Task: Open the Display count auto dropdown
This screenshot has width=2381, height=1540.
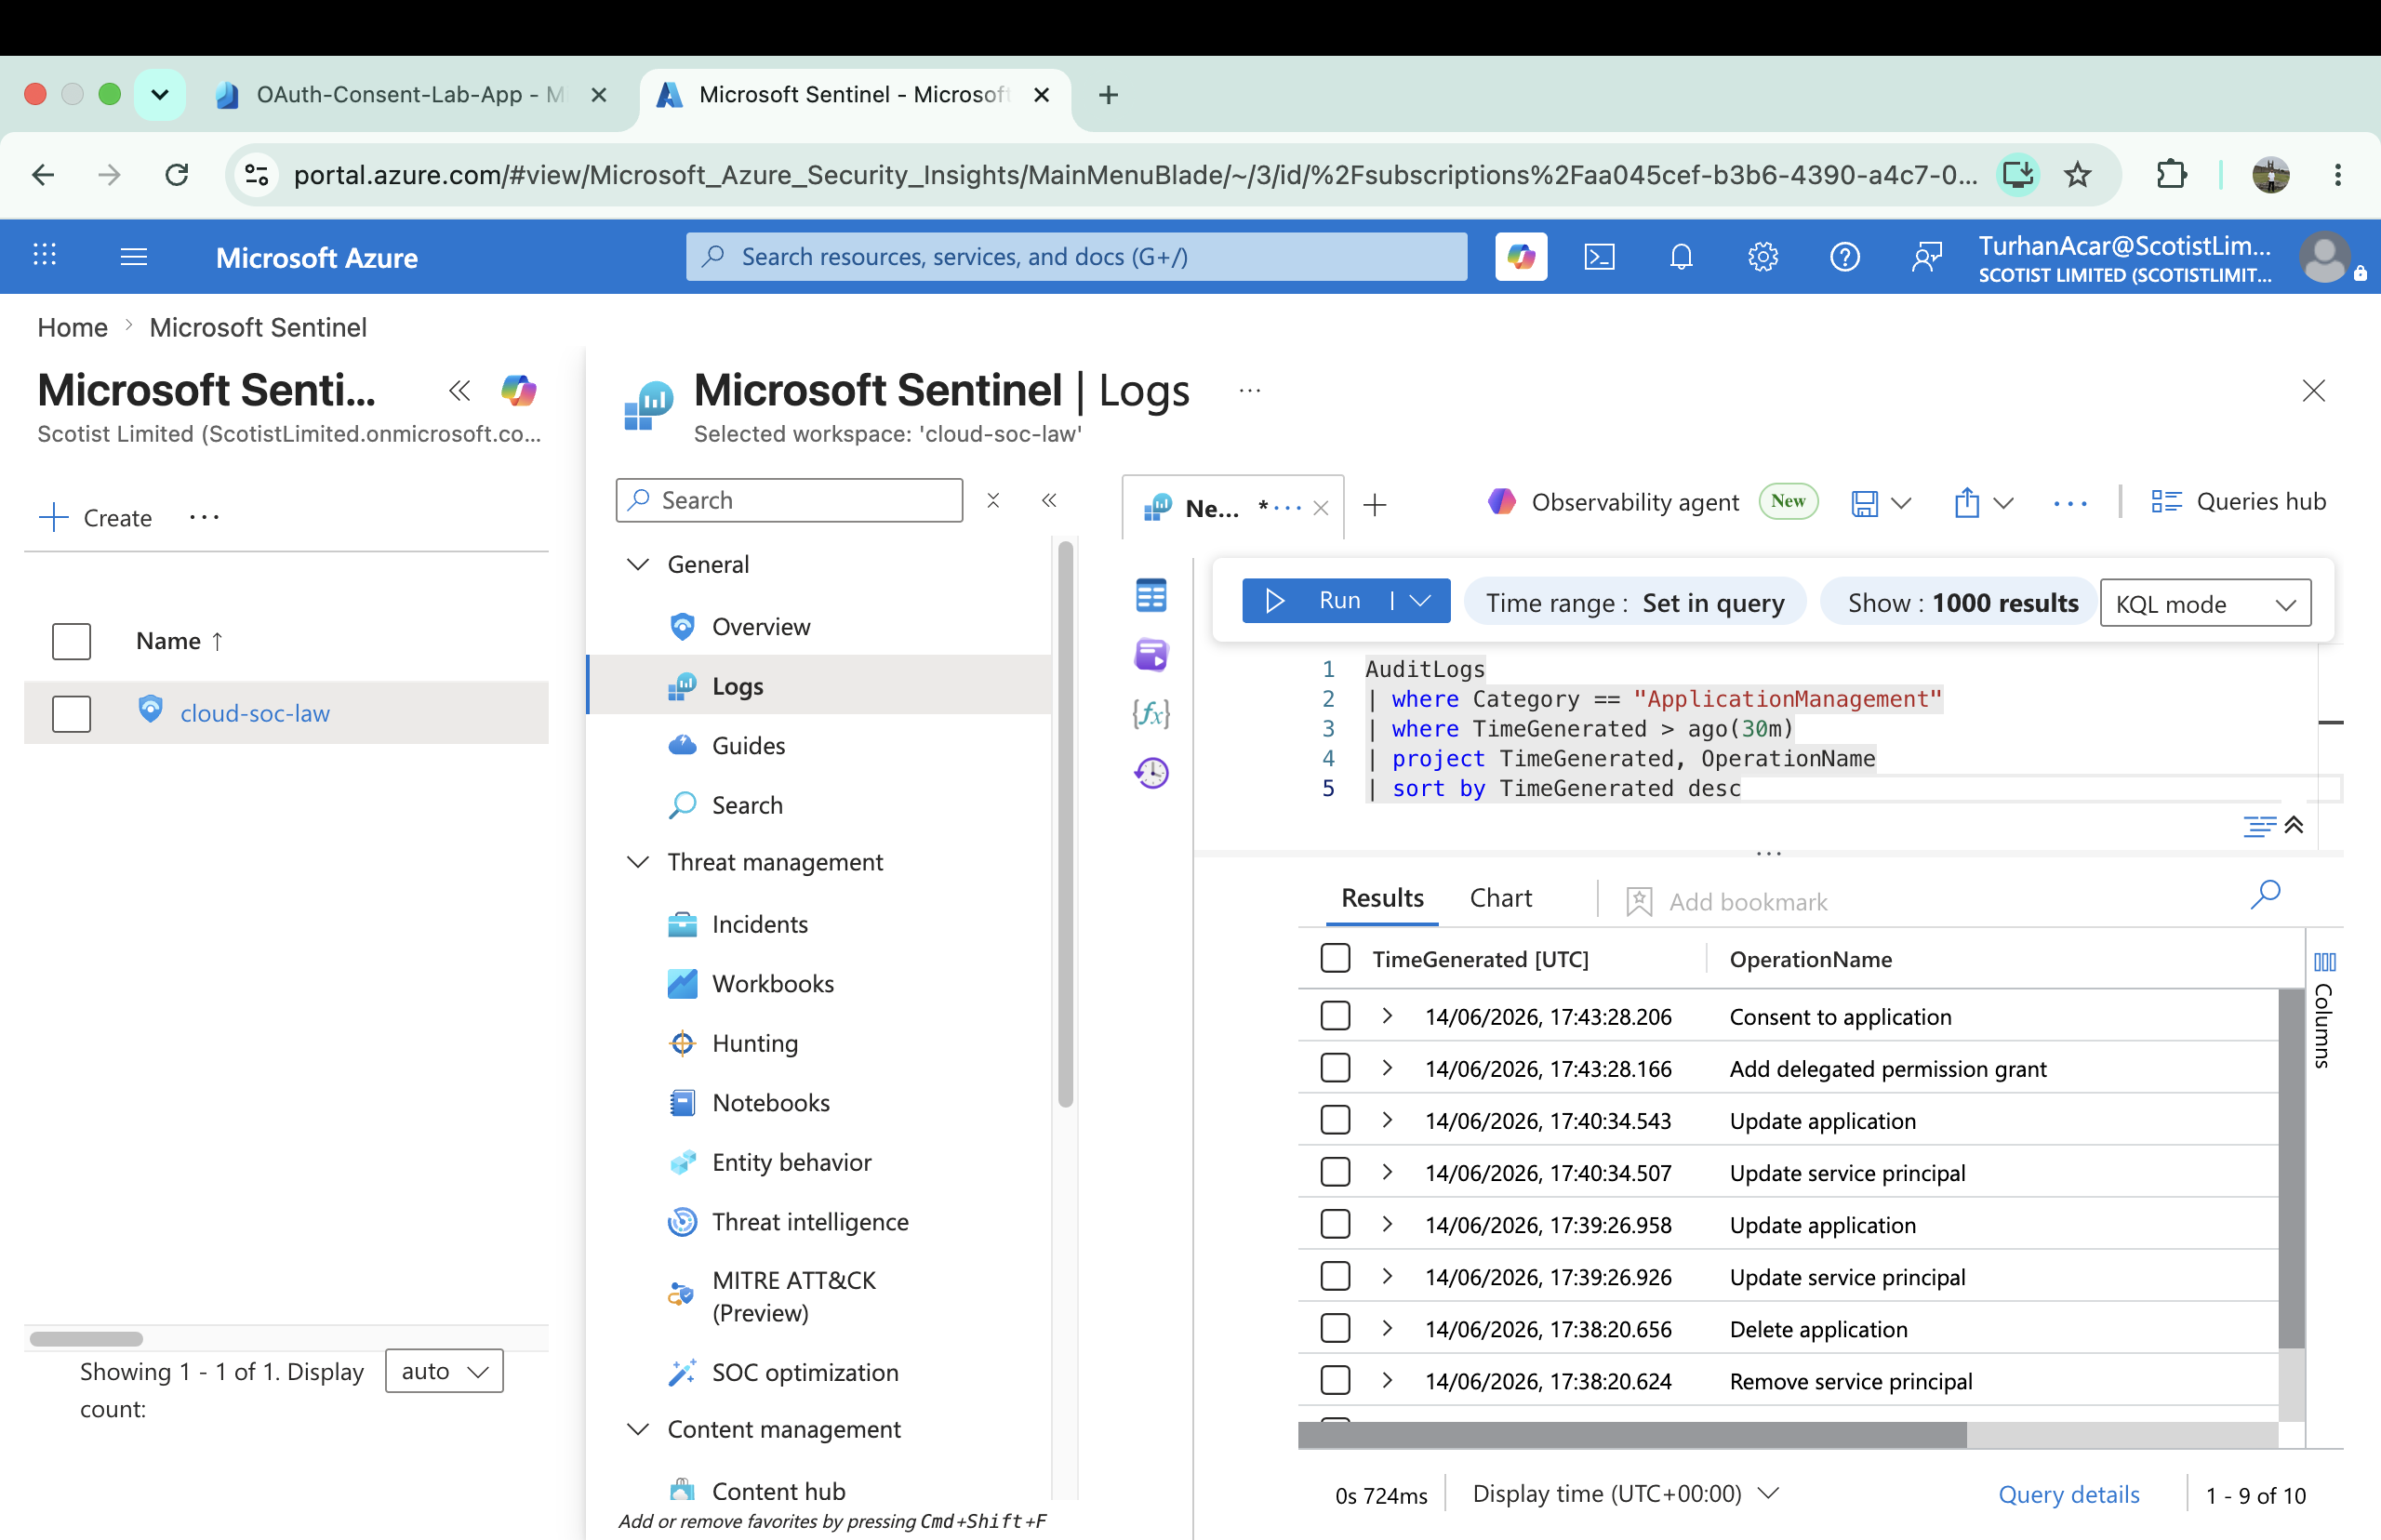Action: (x=444, y=1371)
